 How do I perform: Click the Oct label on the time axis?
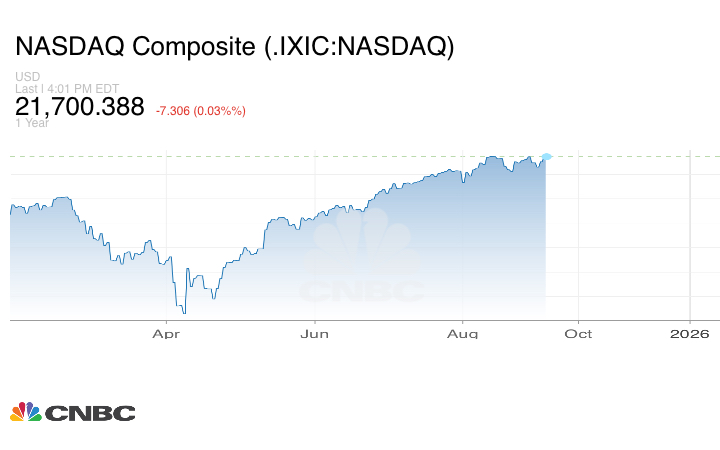click(579, 333)
